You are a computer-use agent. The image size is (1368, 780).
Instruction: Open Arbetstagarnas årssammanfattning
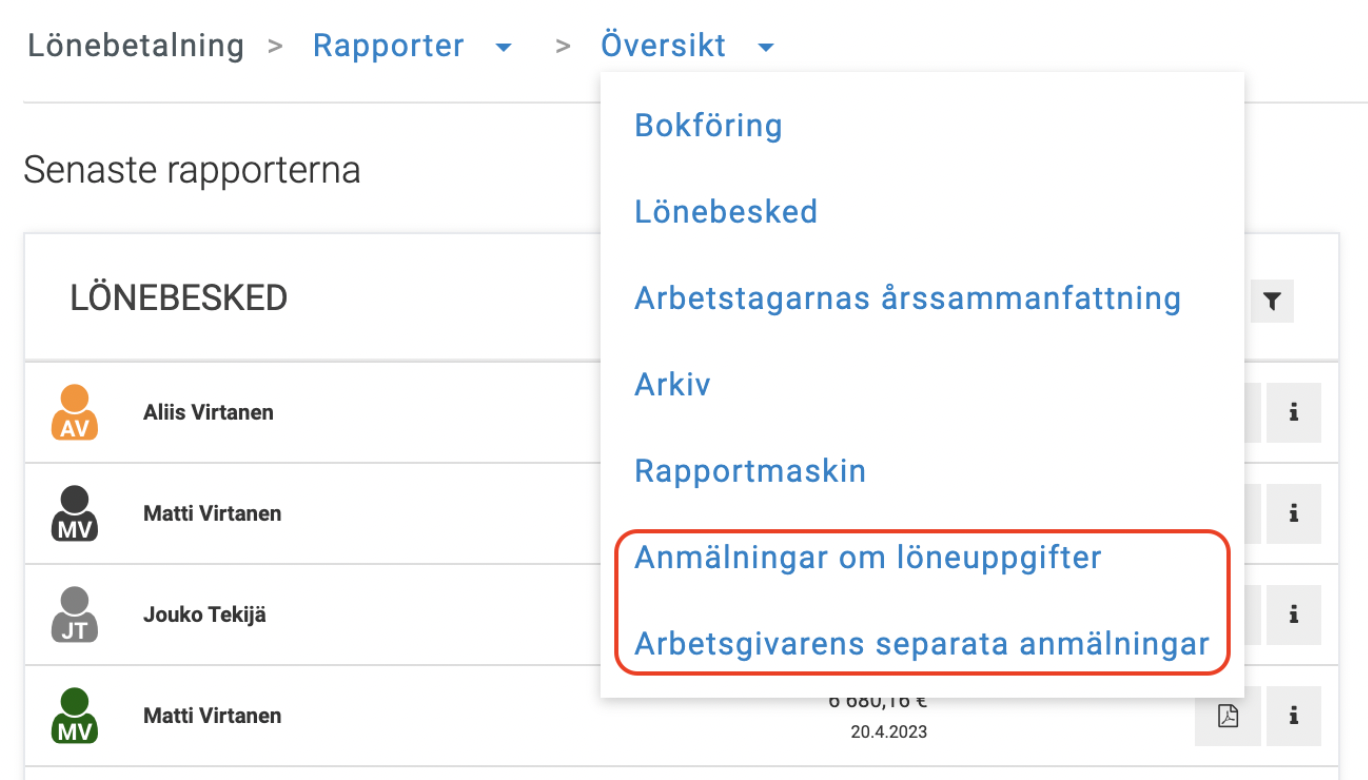(908, 298)
